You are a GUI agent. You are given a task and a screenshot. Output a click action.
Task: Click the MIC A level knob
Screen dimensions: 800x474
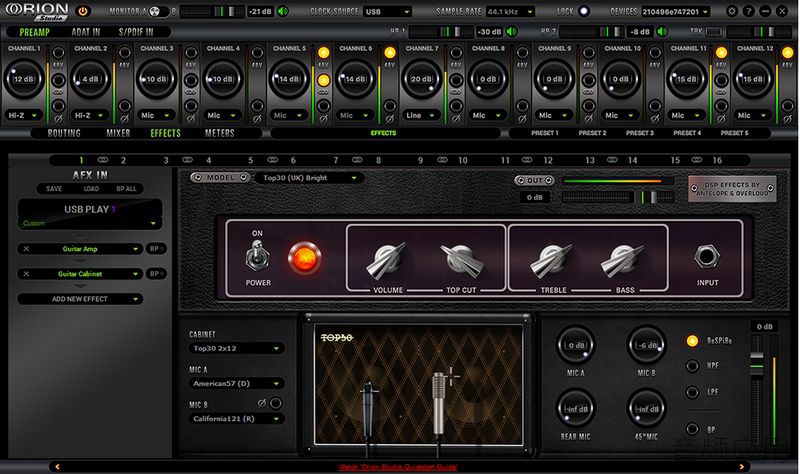click(576, 345)
